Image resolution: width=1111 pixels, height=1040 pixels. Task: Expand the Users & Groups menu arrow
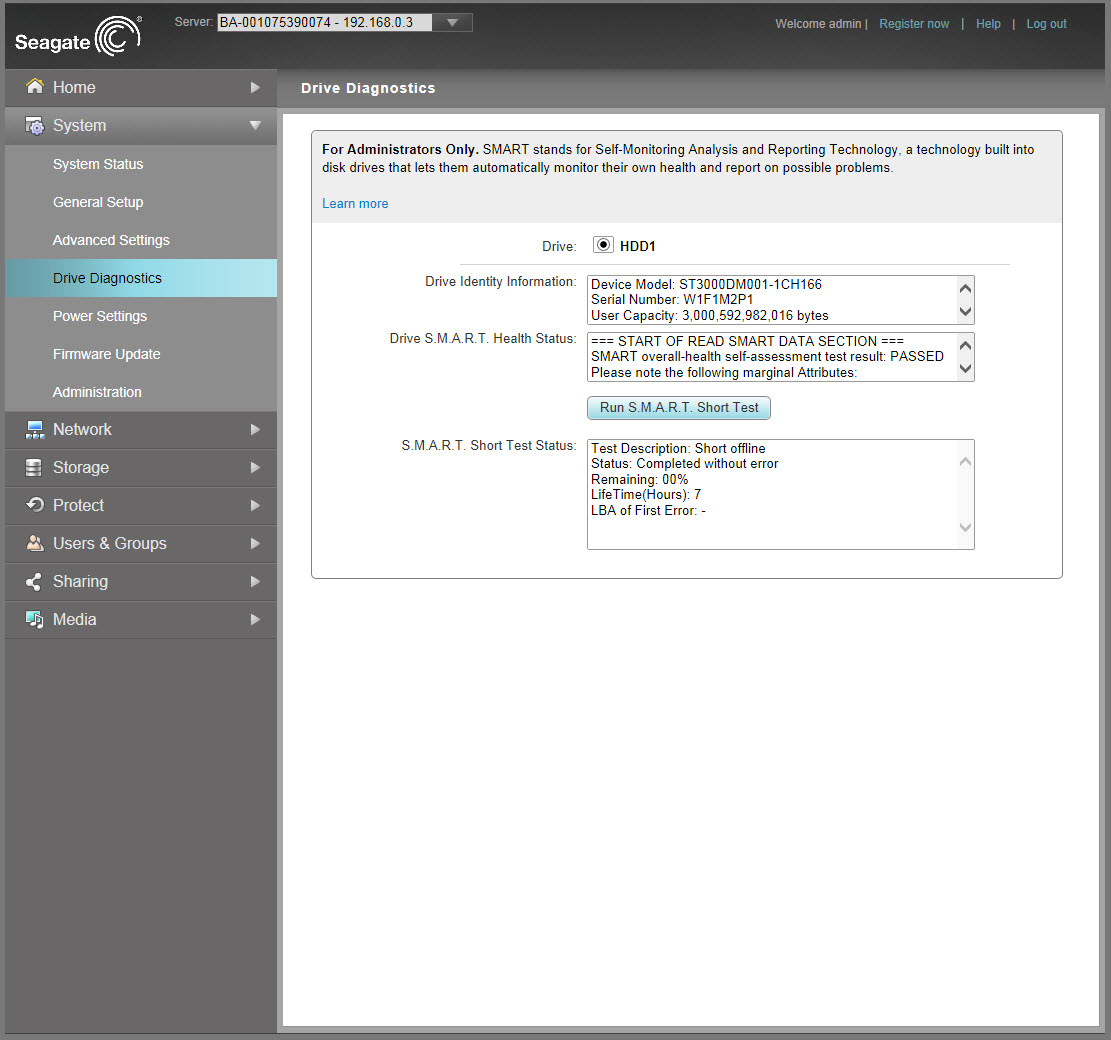coord(255,543)
